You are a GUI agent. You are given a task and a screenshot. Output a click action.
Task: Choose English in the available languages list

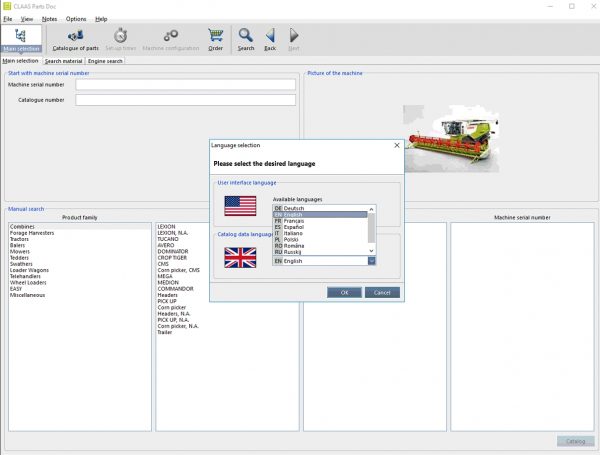click(320, 215)
